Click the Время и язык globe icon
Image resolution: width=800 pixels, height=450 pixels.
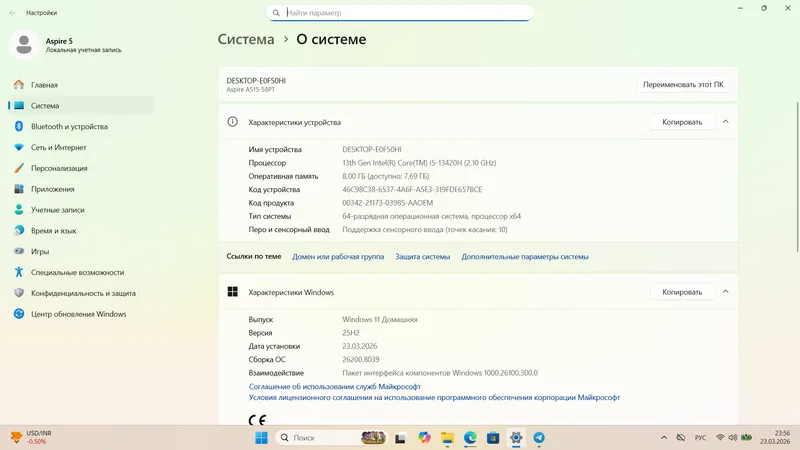[19, 231]
